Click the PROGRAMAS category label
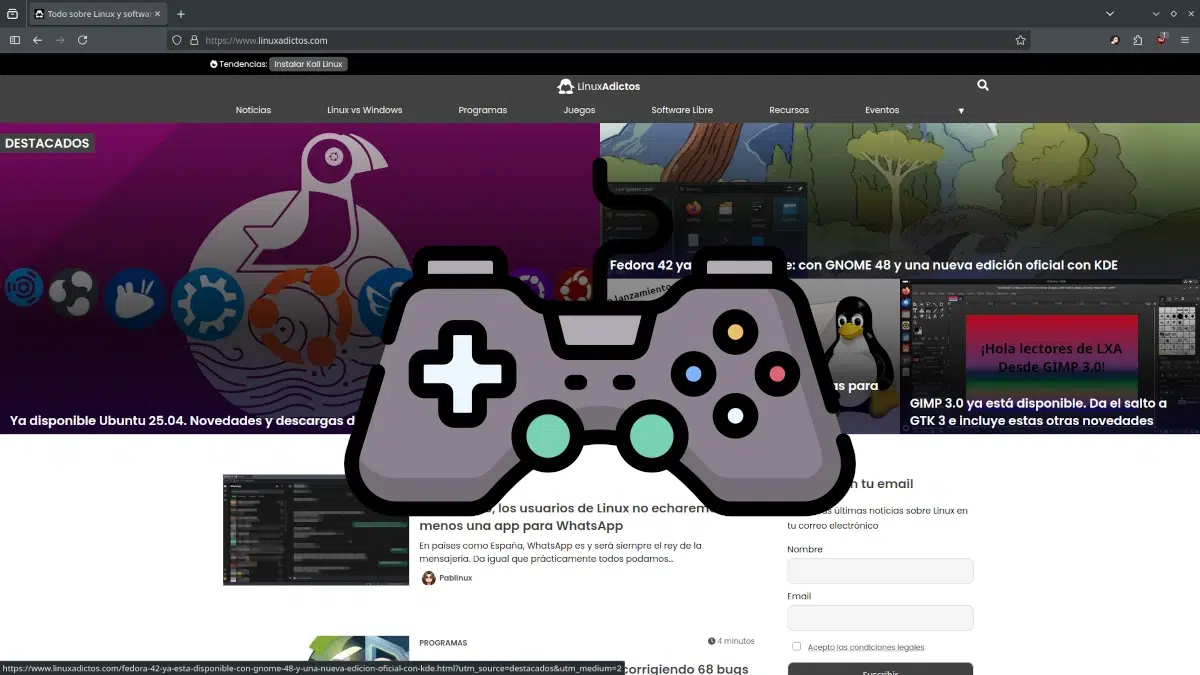Viewport: 1200px width, 675px height. [443, 643]
